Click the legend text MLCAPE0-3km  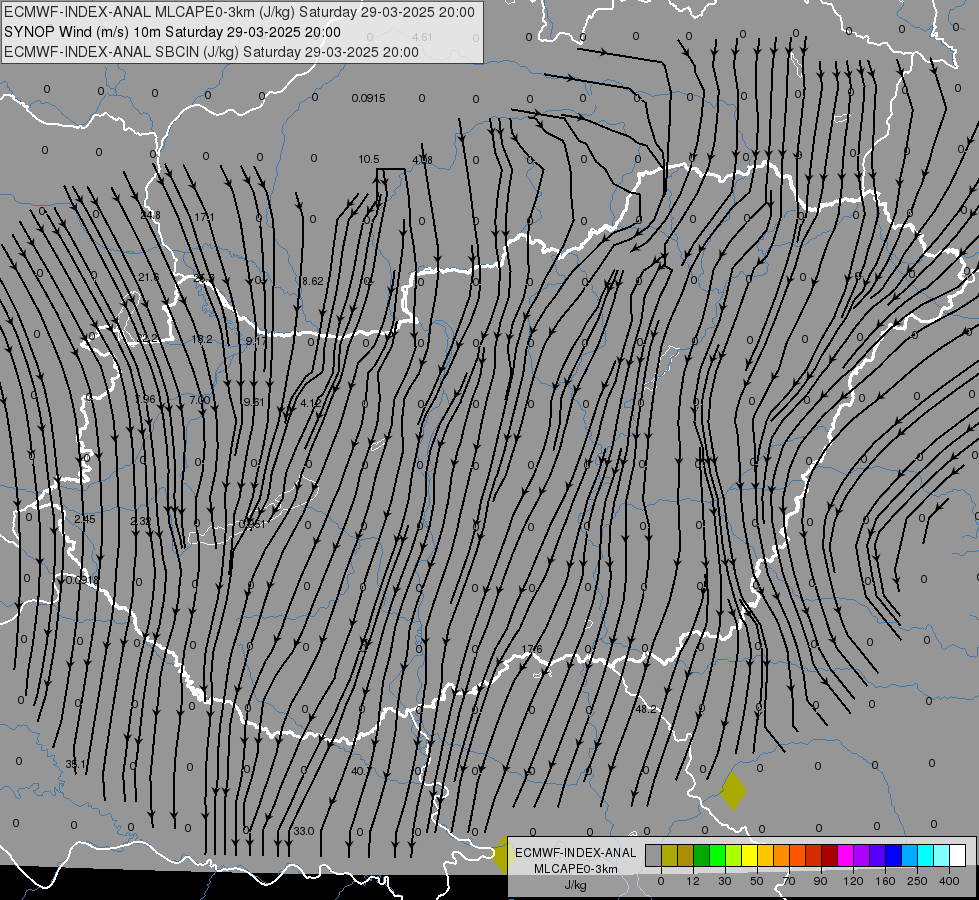[x=575, y=869]
